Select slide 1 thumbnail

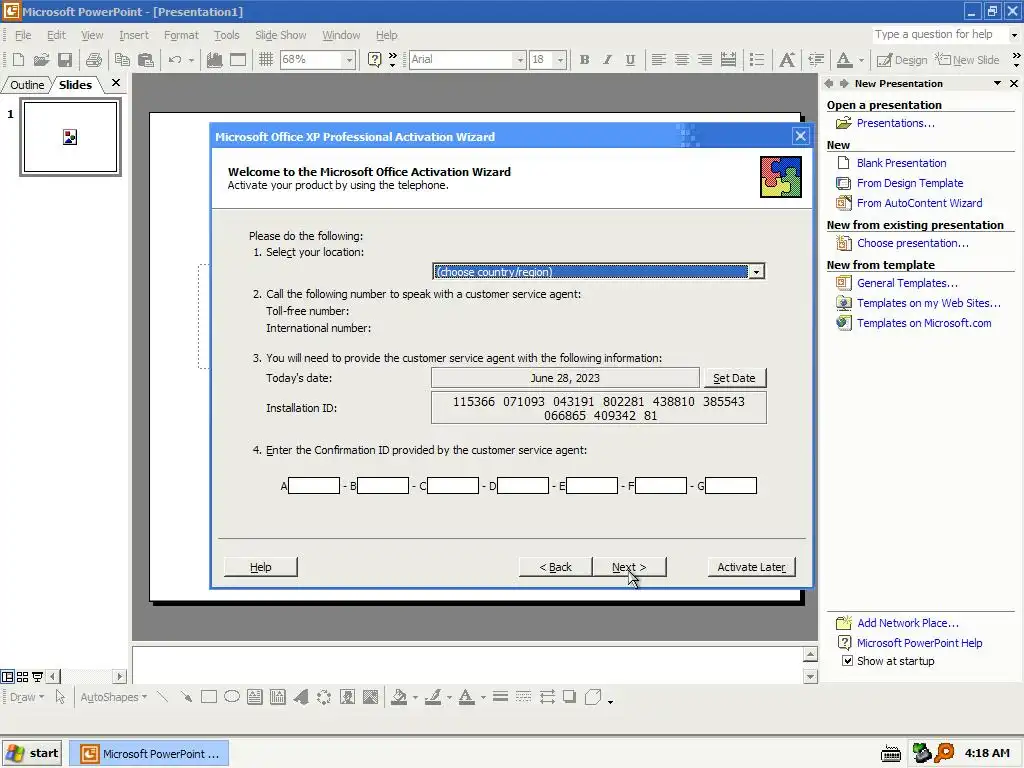(71, 137)
